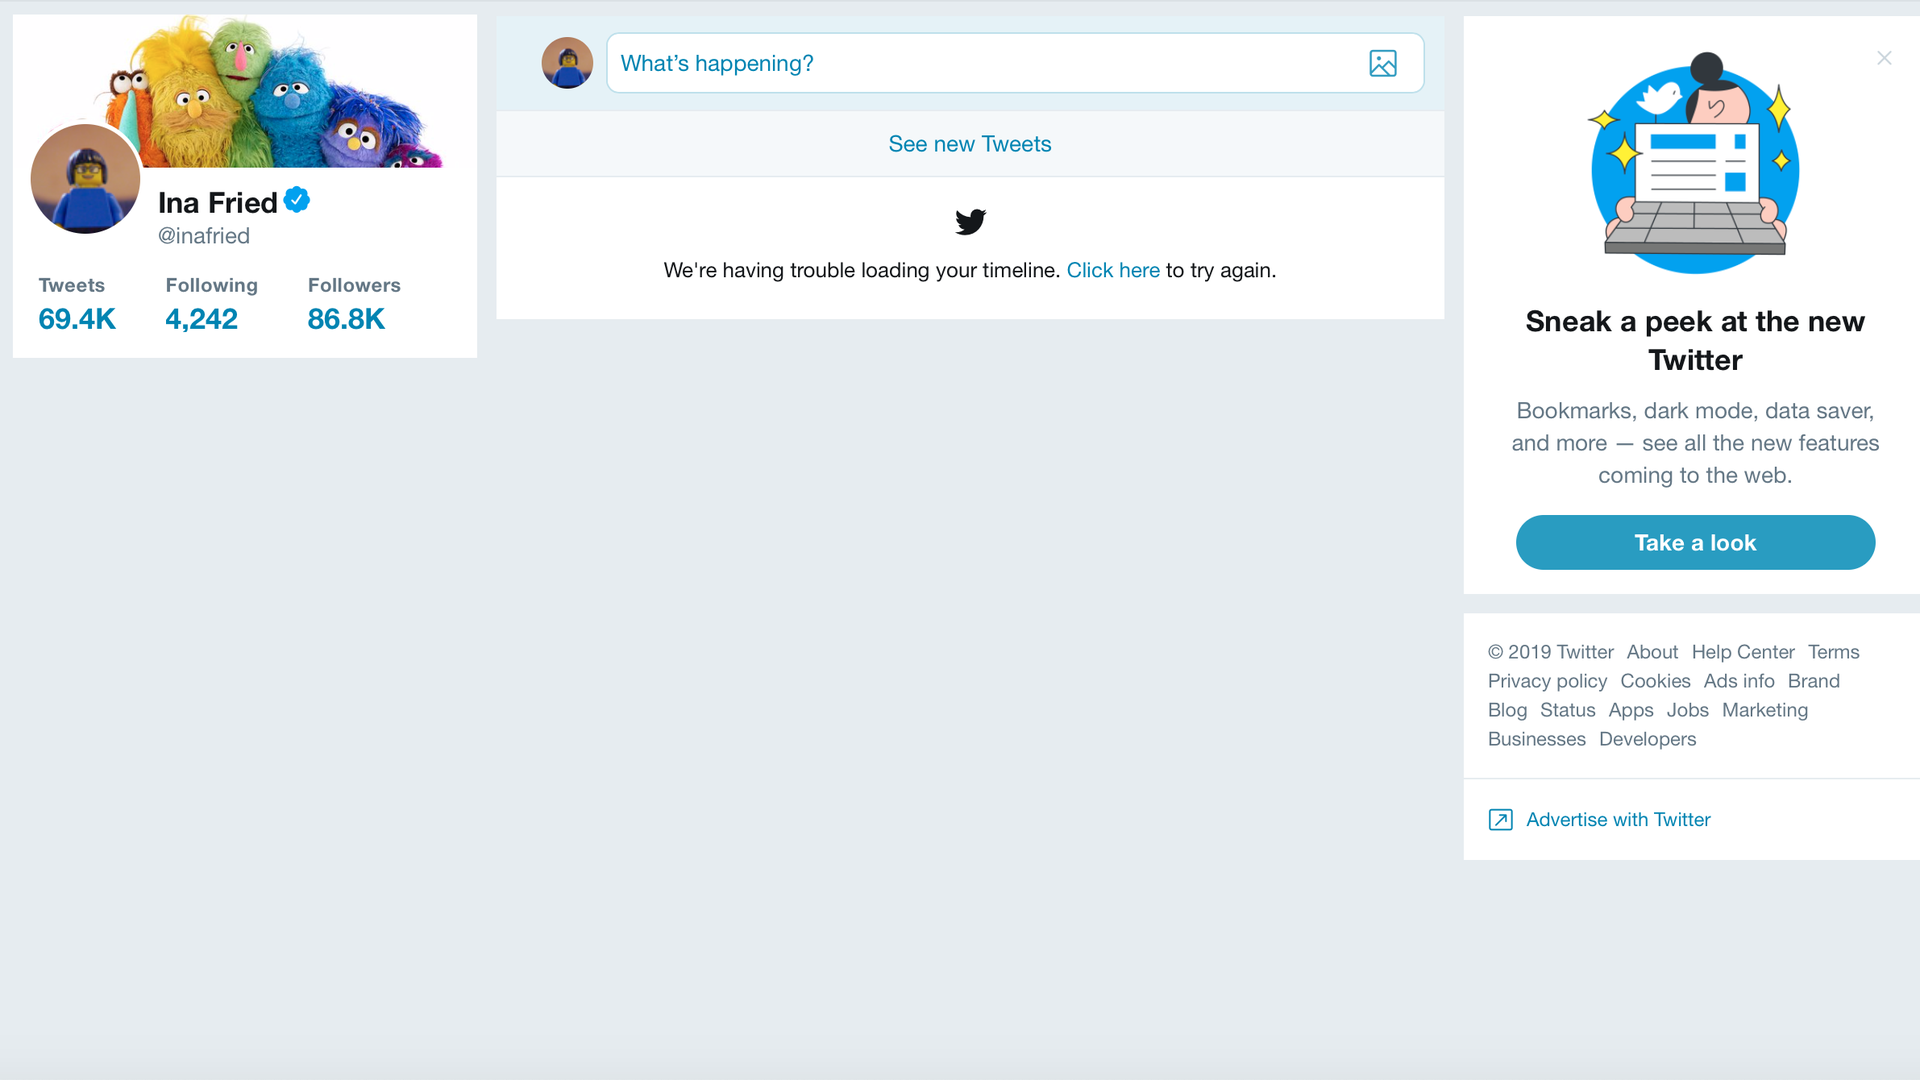This screenshot has height=1080, width=1920.
Task: Click the Twitter bird logo
Action: 969,222
